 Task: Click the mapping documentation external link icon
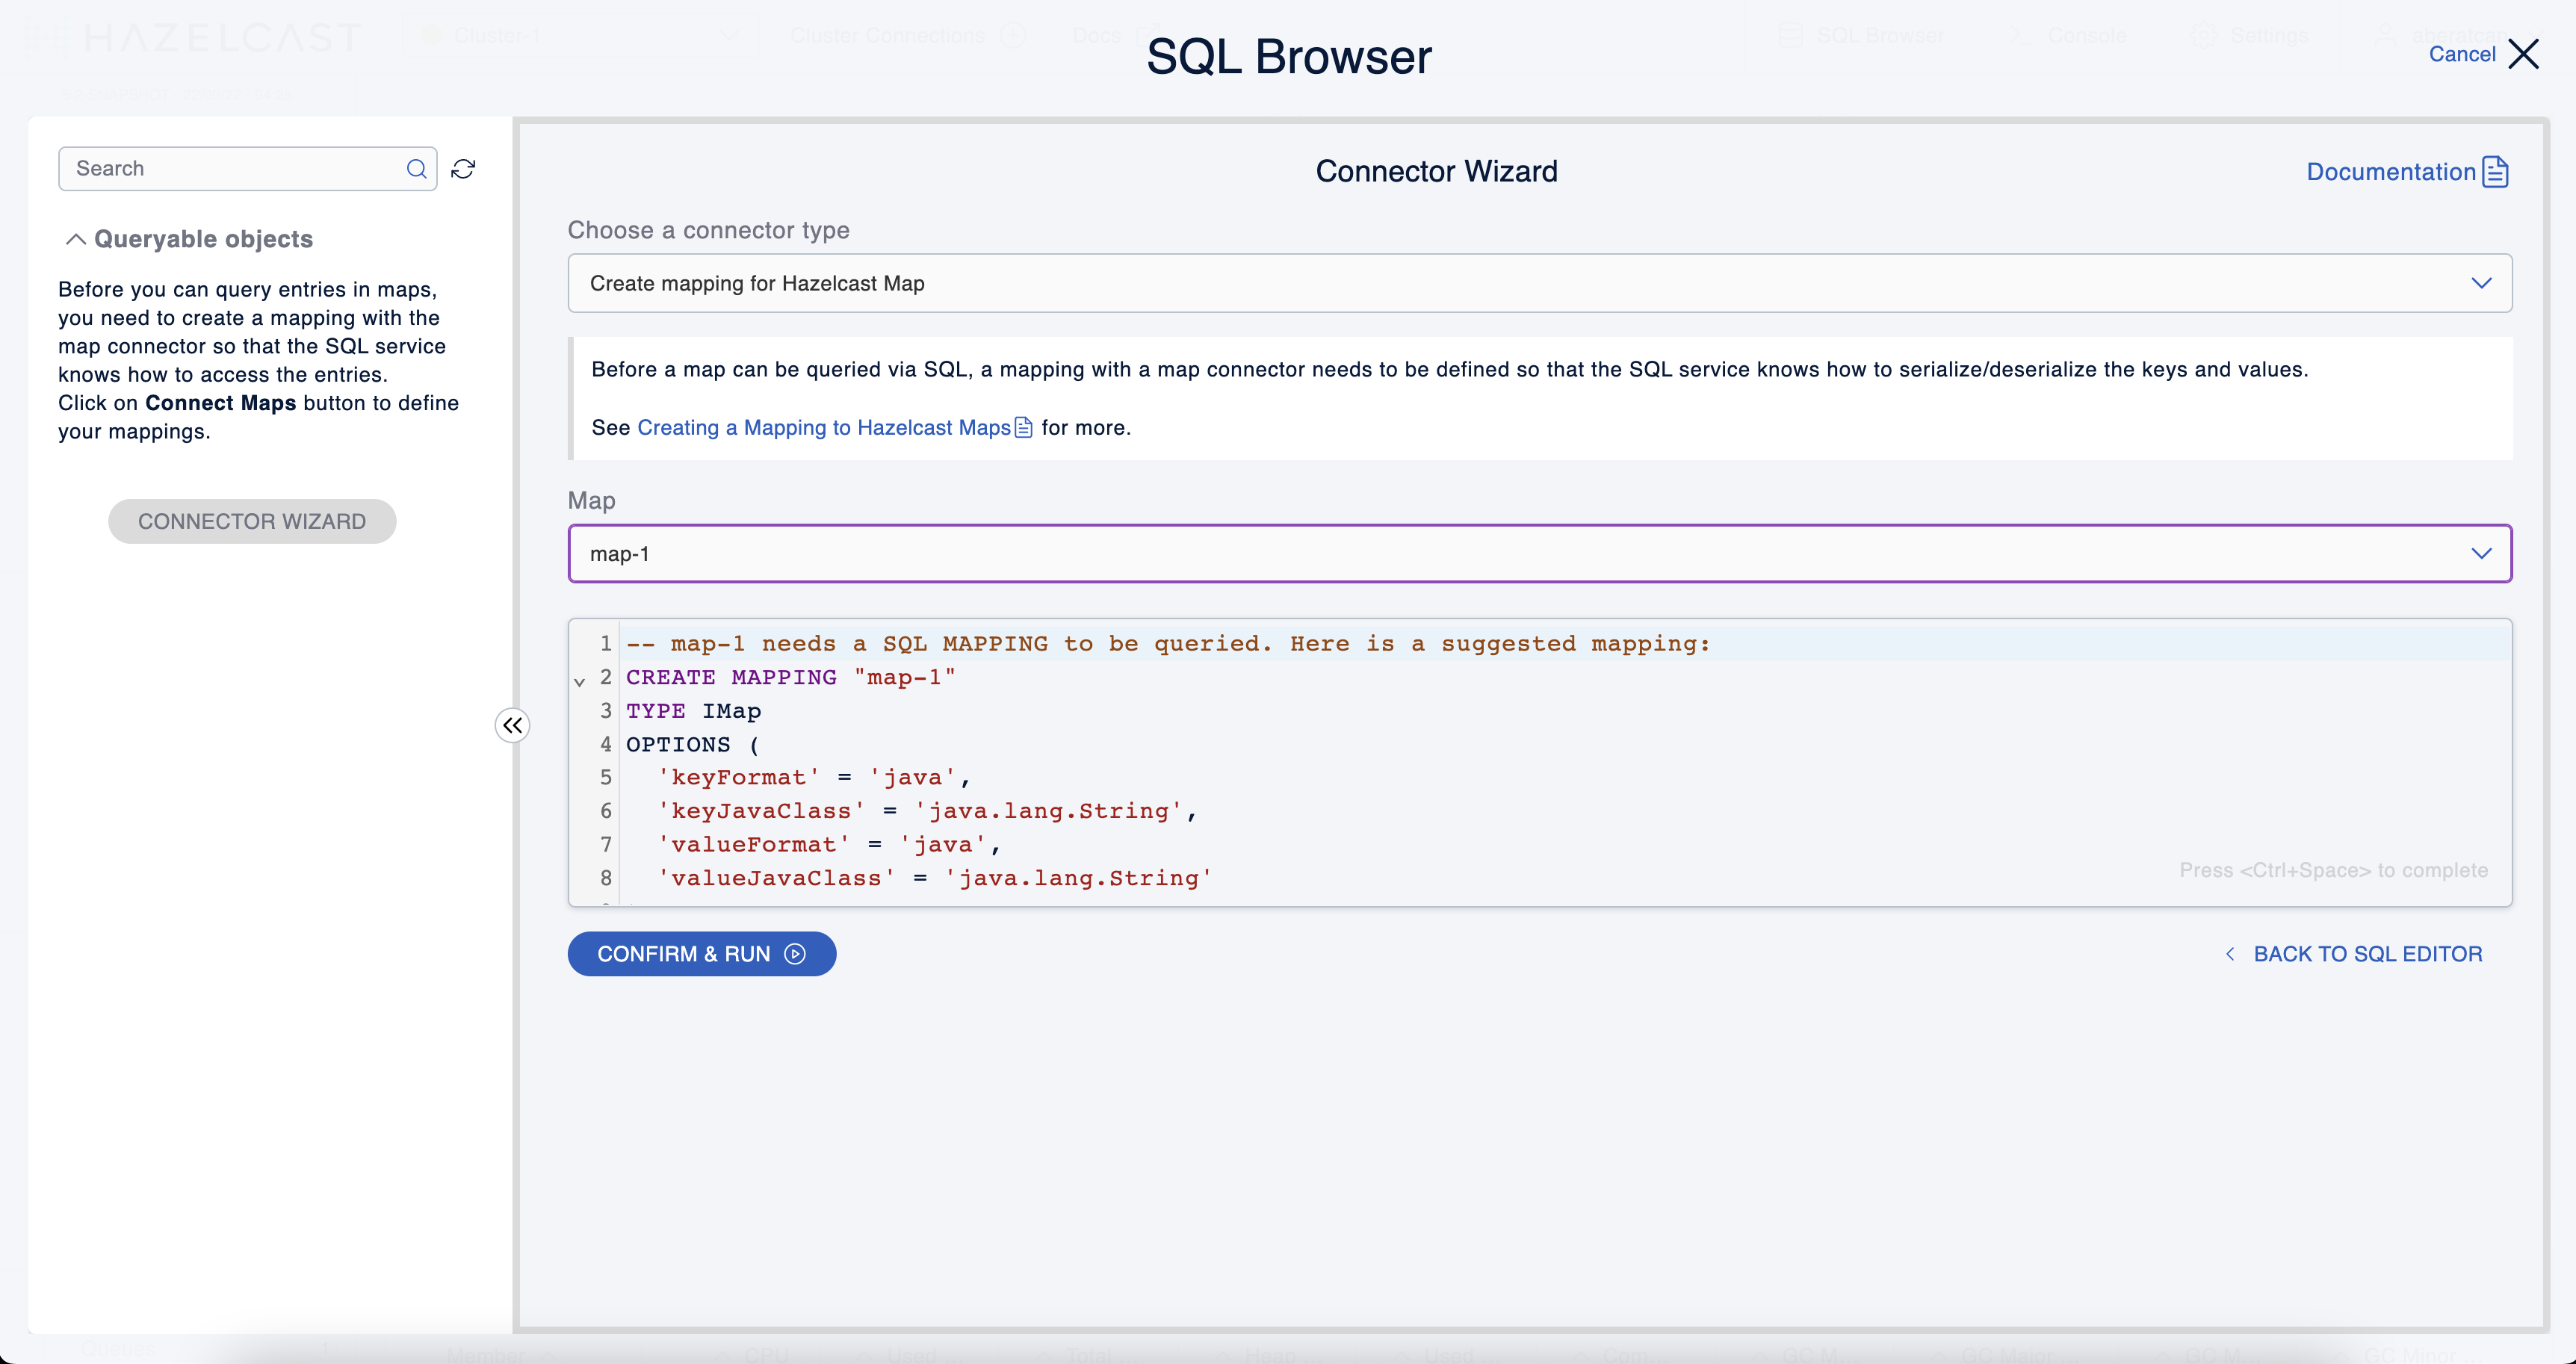(x=1021, y=427)
